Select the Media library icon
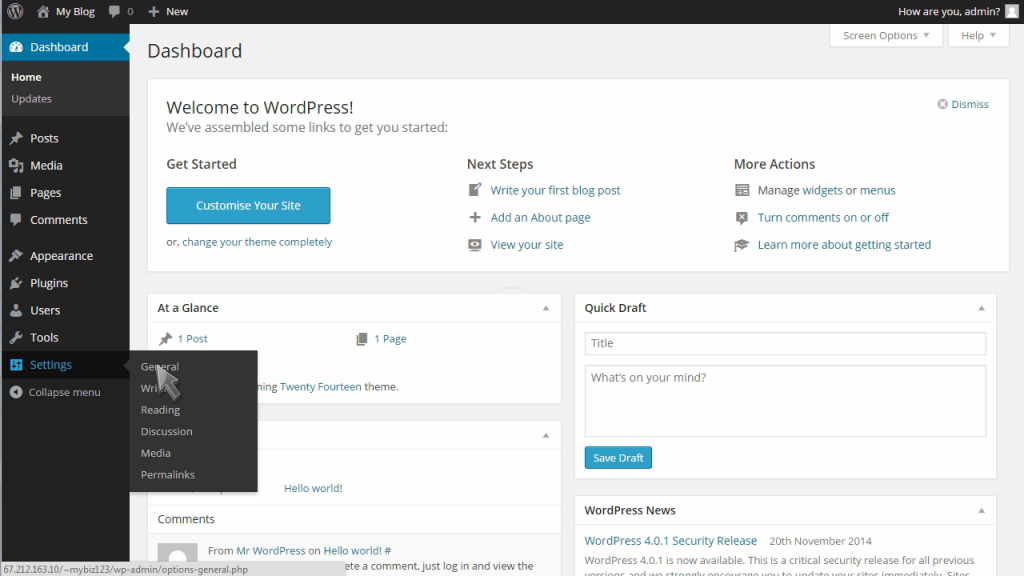The image size is (1024, 576). (16, 165)
